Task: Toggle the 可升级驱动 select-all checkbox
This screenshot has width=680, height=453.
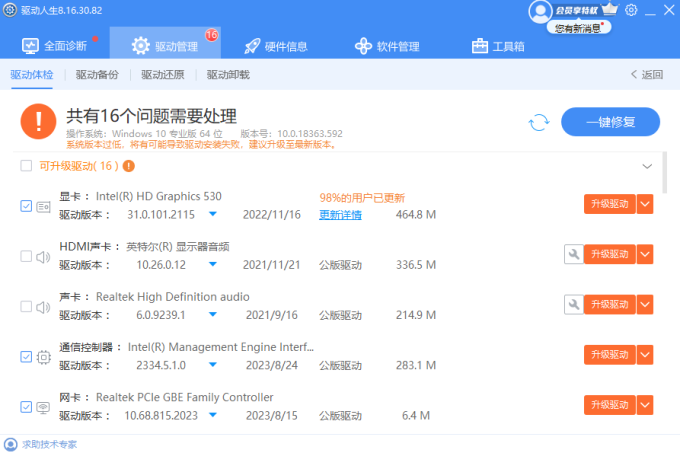Action: tap(26, 166)
